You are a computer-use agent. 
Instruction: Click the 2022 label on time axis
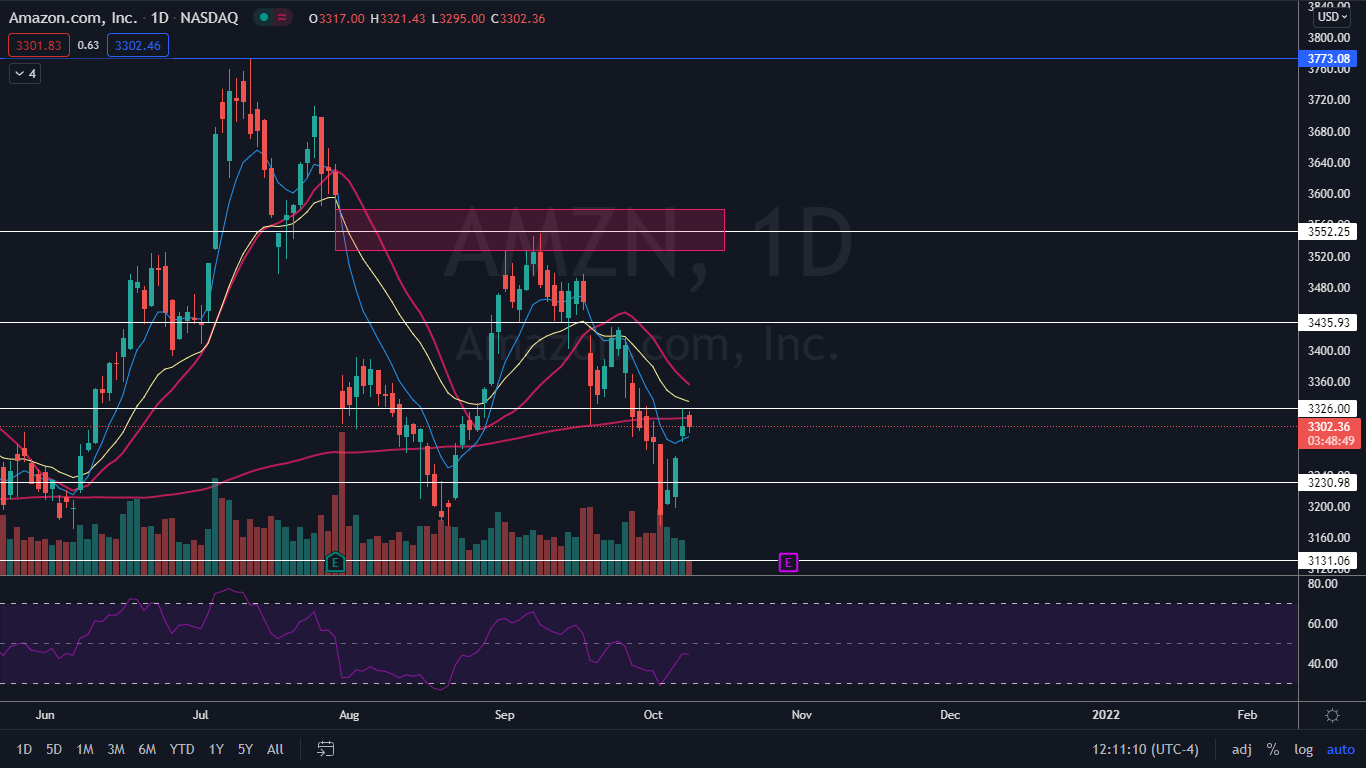tap(1105, 715)
